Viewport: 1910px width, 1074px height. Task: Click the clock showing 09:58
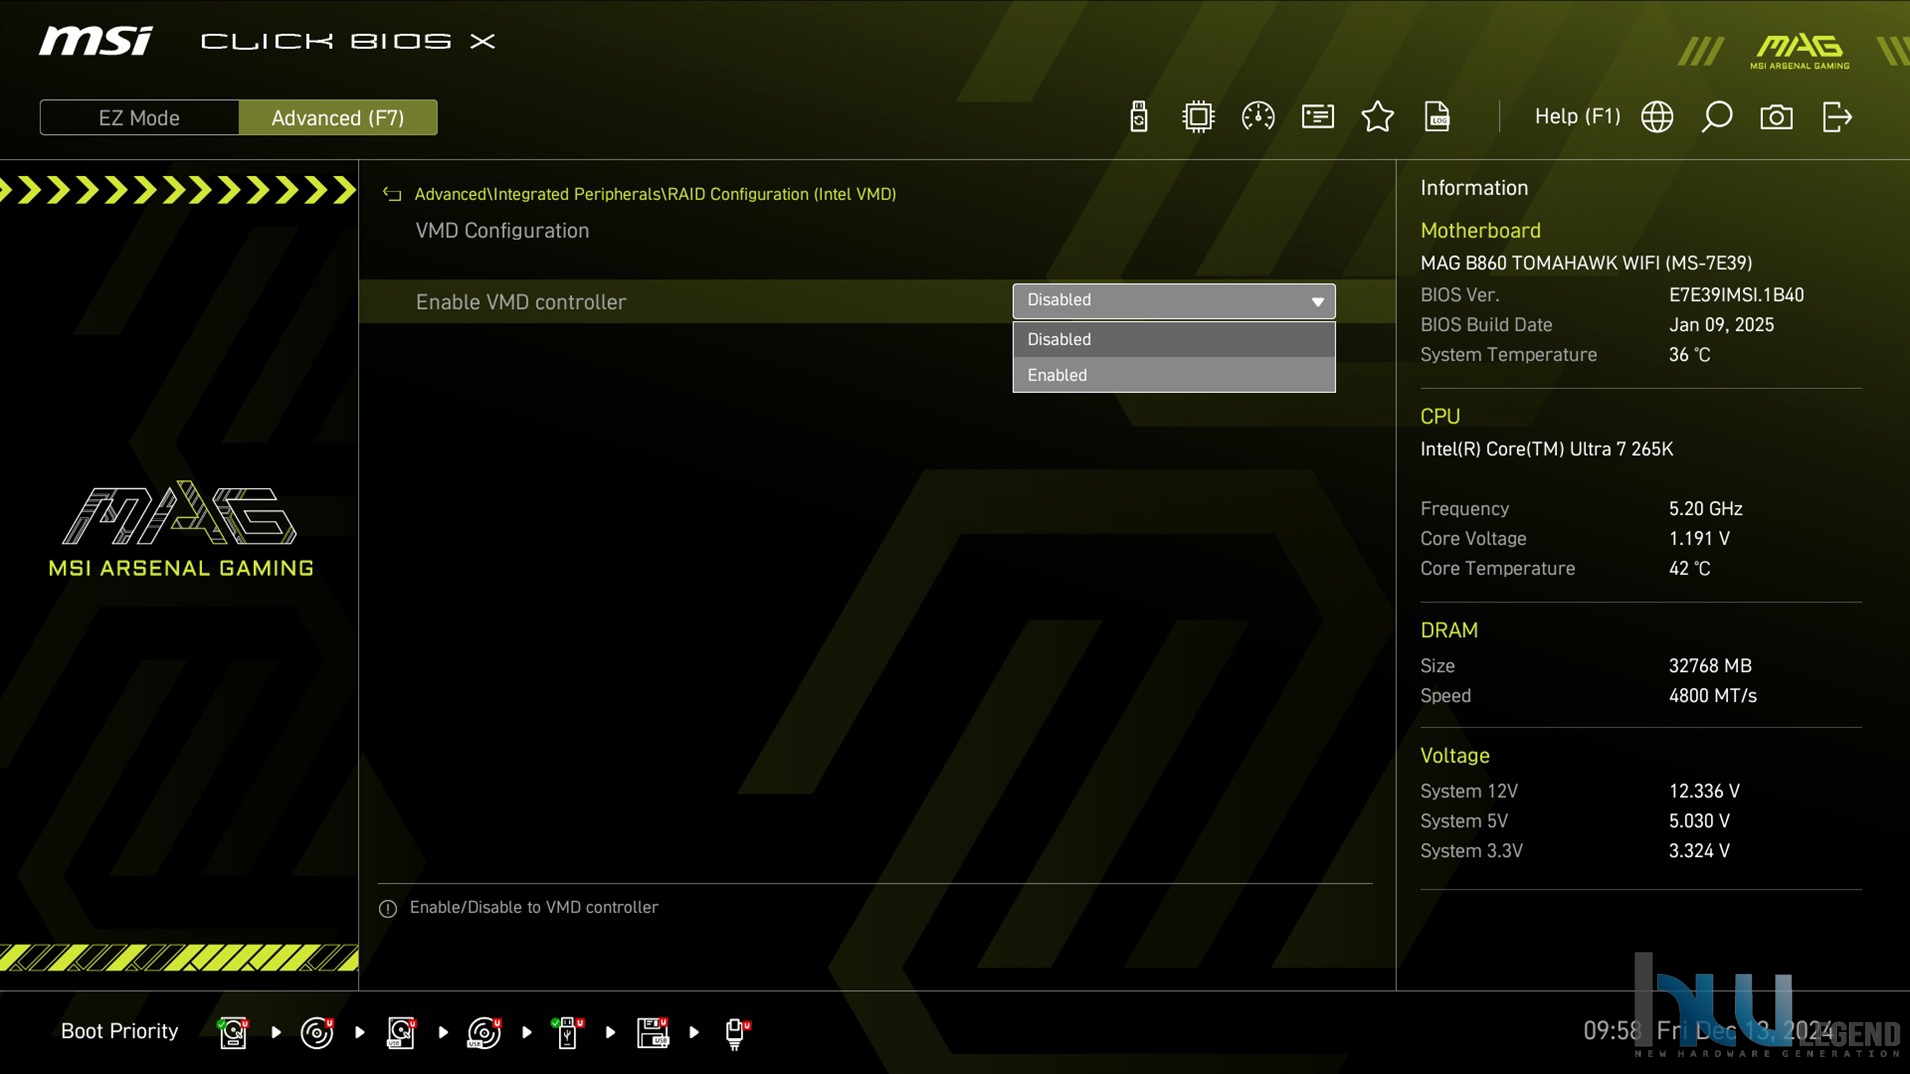[x=1612, y=1031]
